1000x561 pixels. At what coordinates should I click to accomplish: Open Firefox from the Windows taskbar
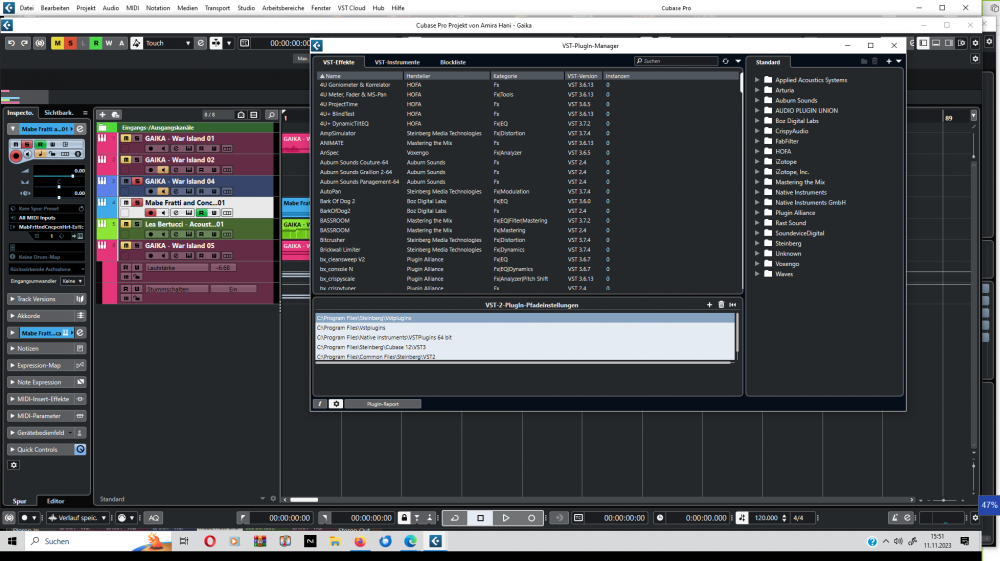coord(360,541)
